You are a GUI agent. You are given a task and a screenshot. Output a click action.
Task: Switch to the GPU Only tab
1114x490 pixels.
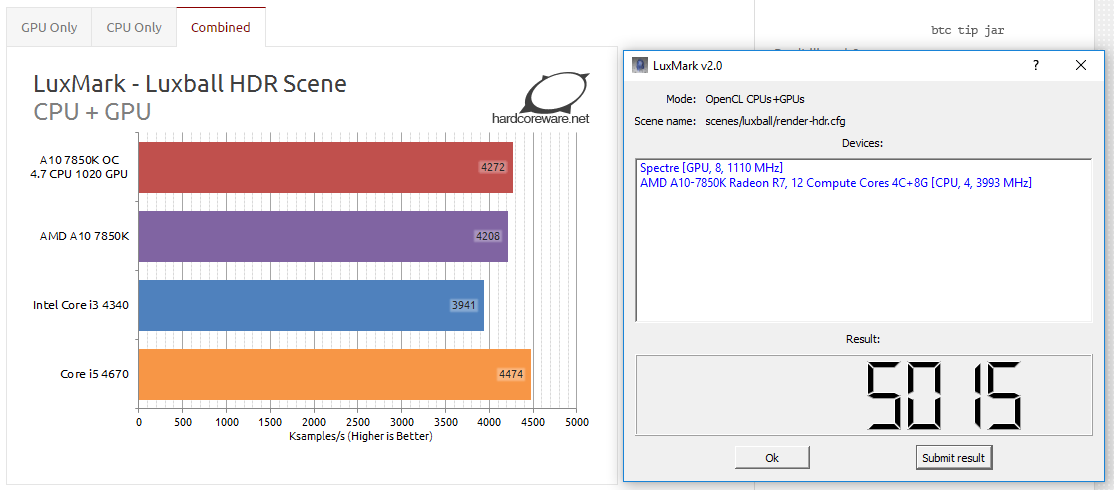49,28
